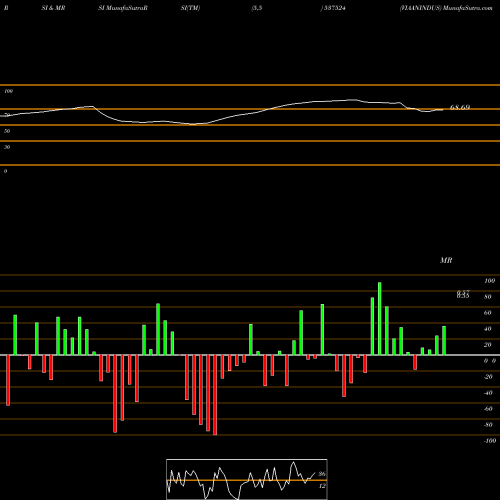The image size is (500, 500).
Task: Click the RSI axis label 0 at left
Action: 5,171
